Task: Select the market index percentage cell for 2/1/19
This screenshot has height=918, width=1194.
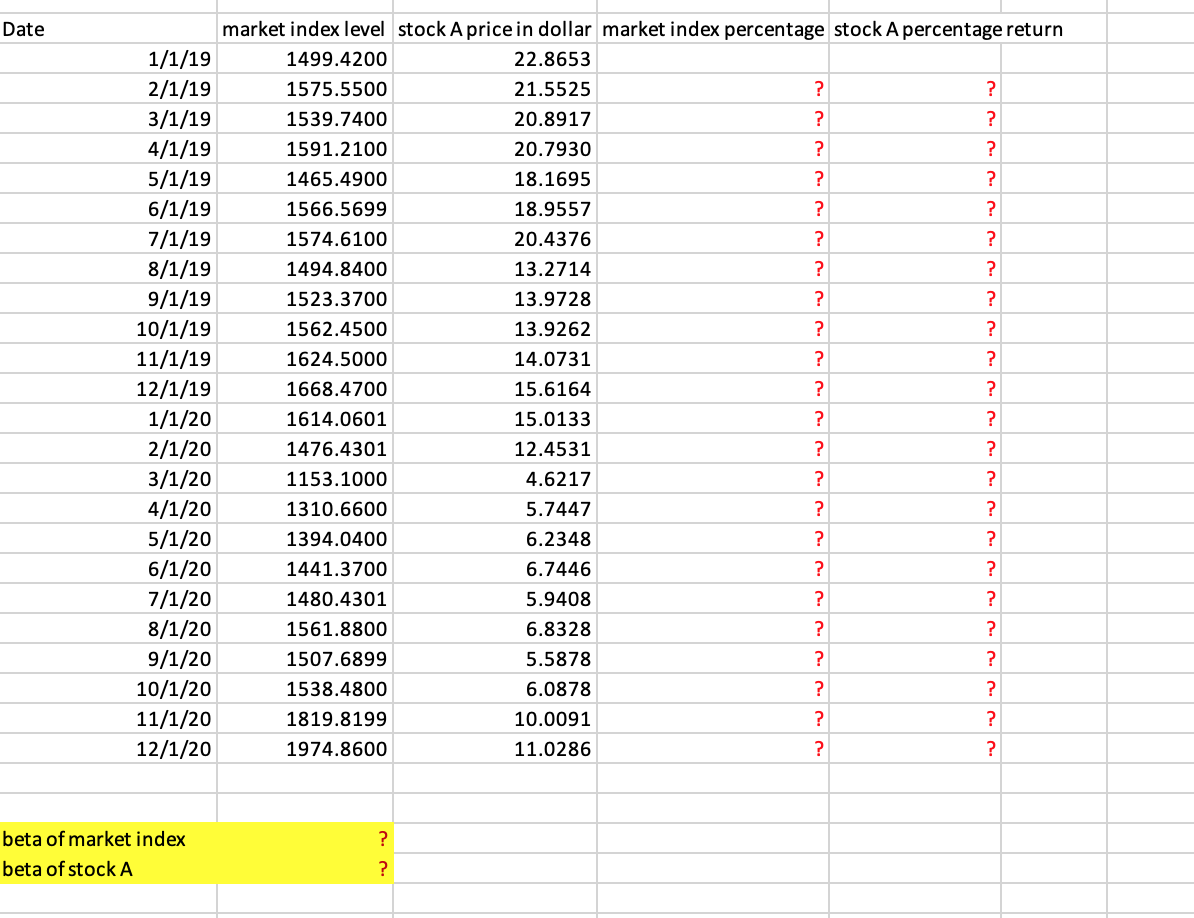Action: [x=713, y=89]
